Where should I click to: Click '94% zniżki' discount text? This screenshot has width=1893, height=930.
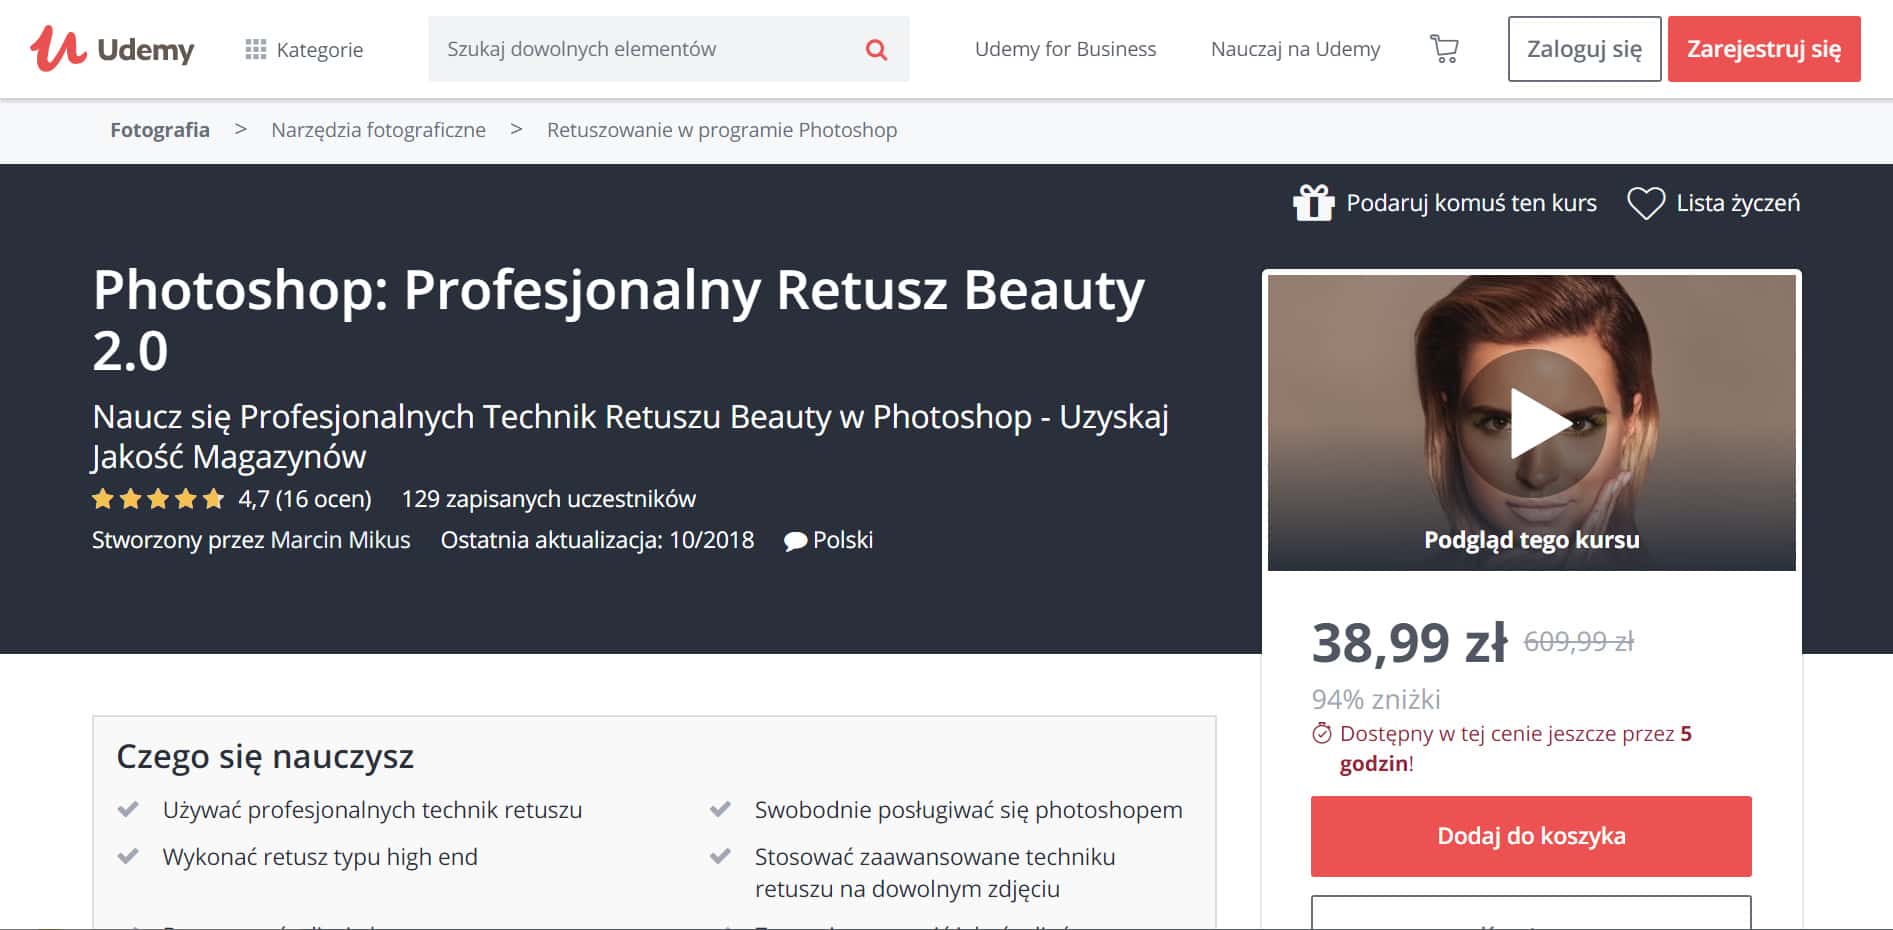1376,699
